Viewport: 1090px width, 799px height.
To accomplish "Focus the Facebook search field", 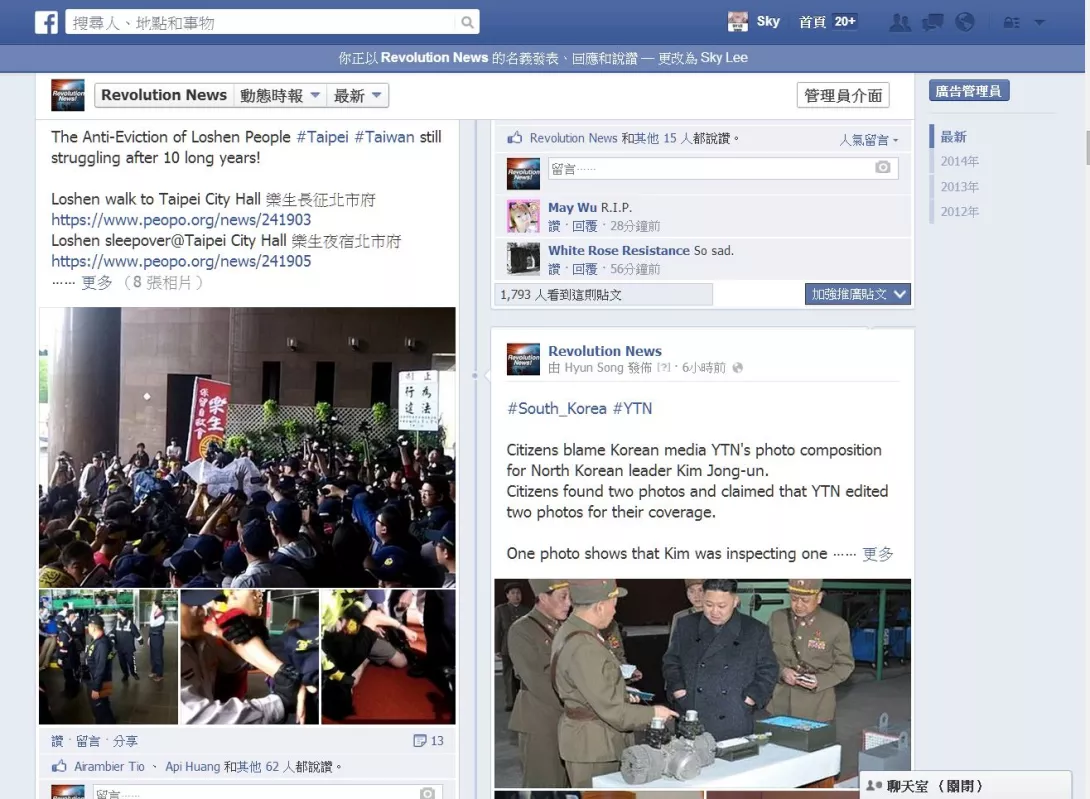I will [x=261, y=22].
